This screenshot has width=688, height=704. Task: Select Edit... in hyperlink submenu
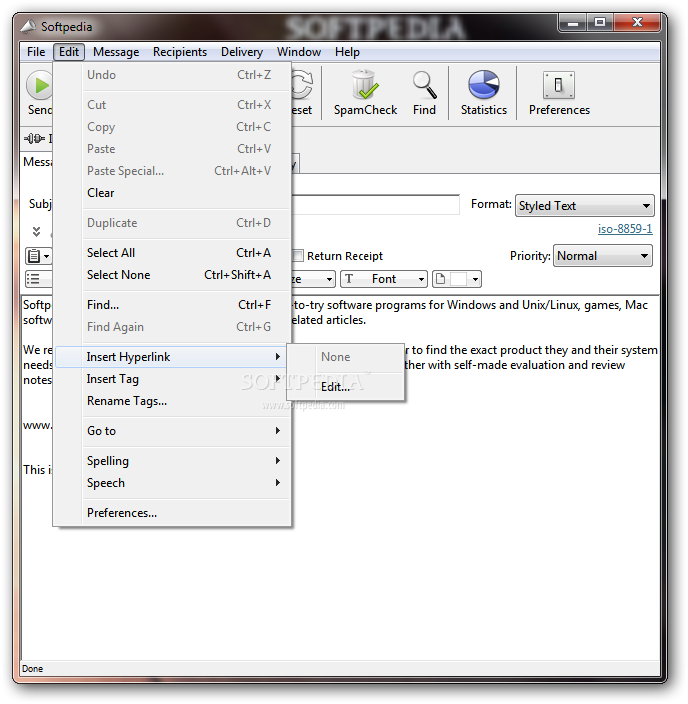coord(345,387)
